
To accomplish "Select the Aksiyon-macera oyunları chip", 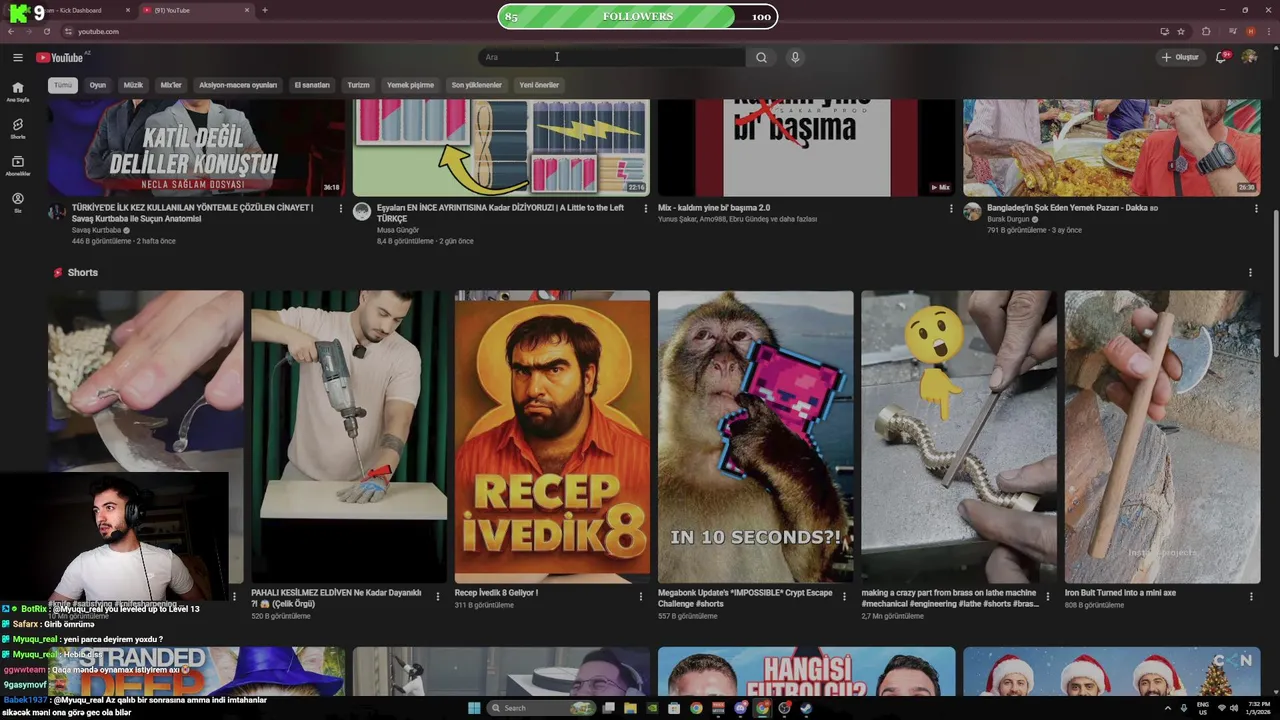I will tap(238, 85).
